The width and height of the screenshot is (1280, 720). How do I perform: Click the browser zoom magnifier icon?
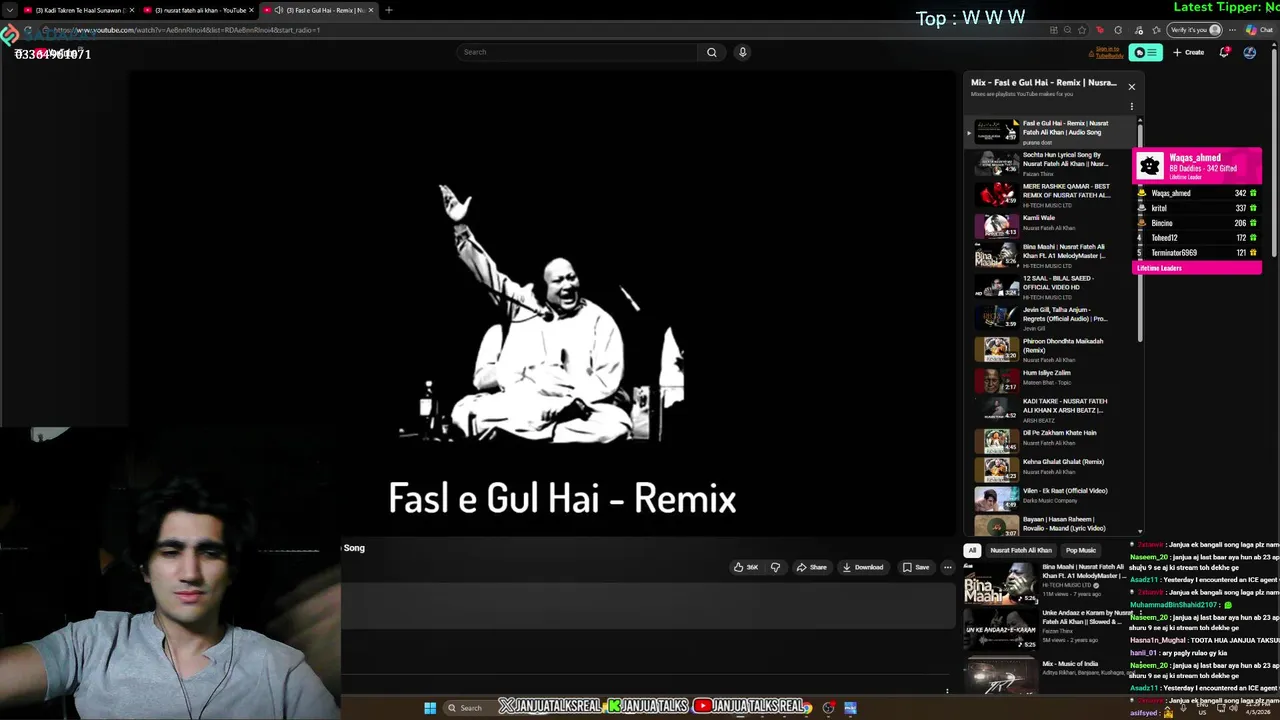1067,30
